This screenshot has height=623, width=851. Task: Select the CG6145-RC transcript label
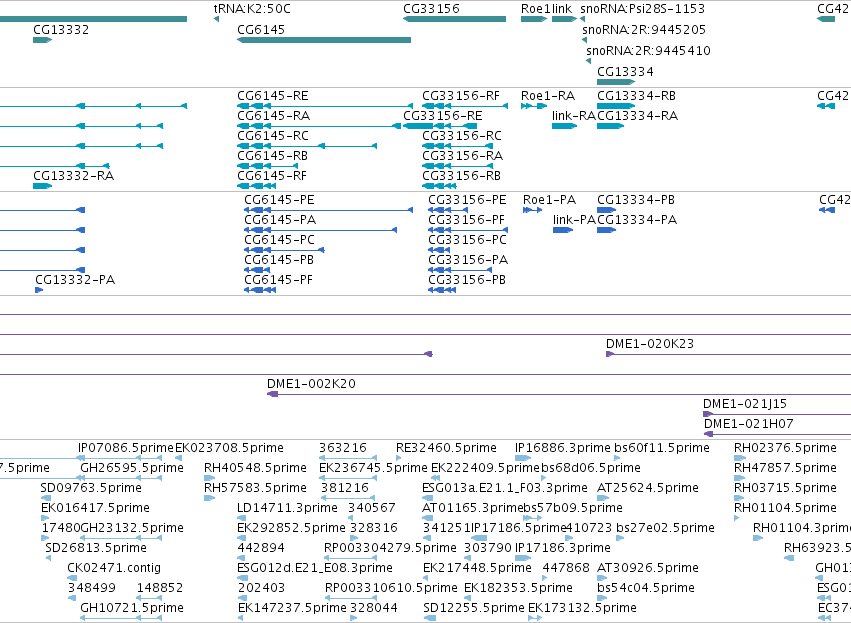(x=272, y=136)
